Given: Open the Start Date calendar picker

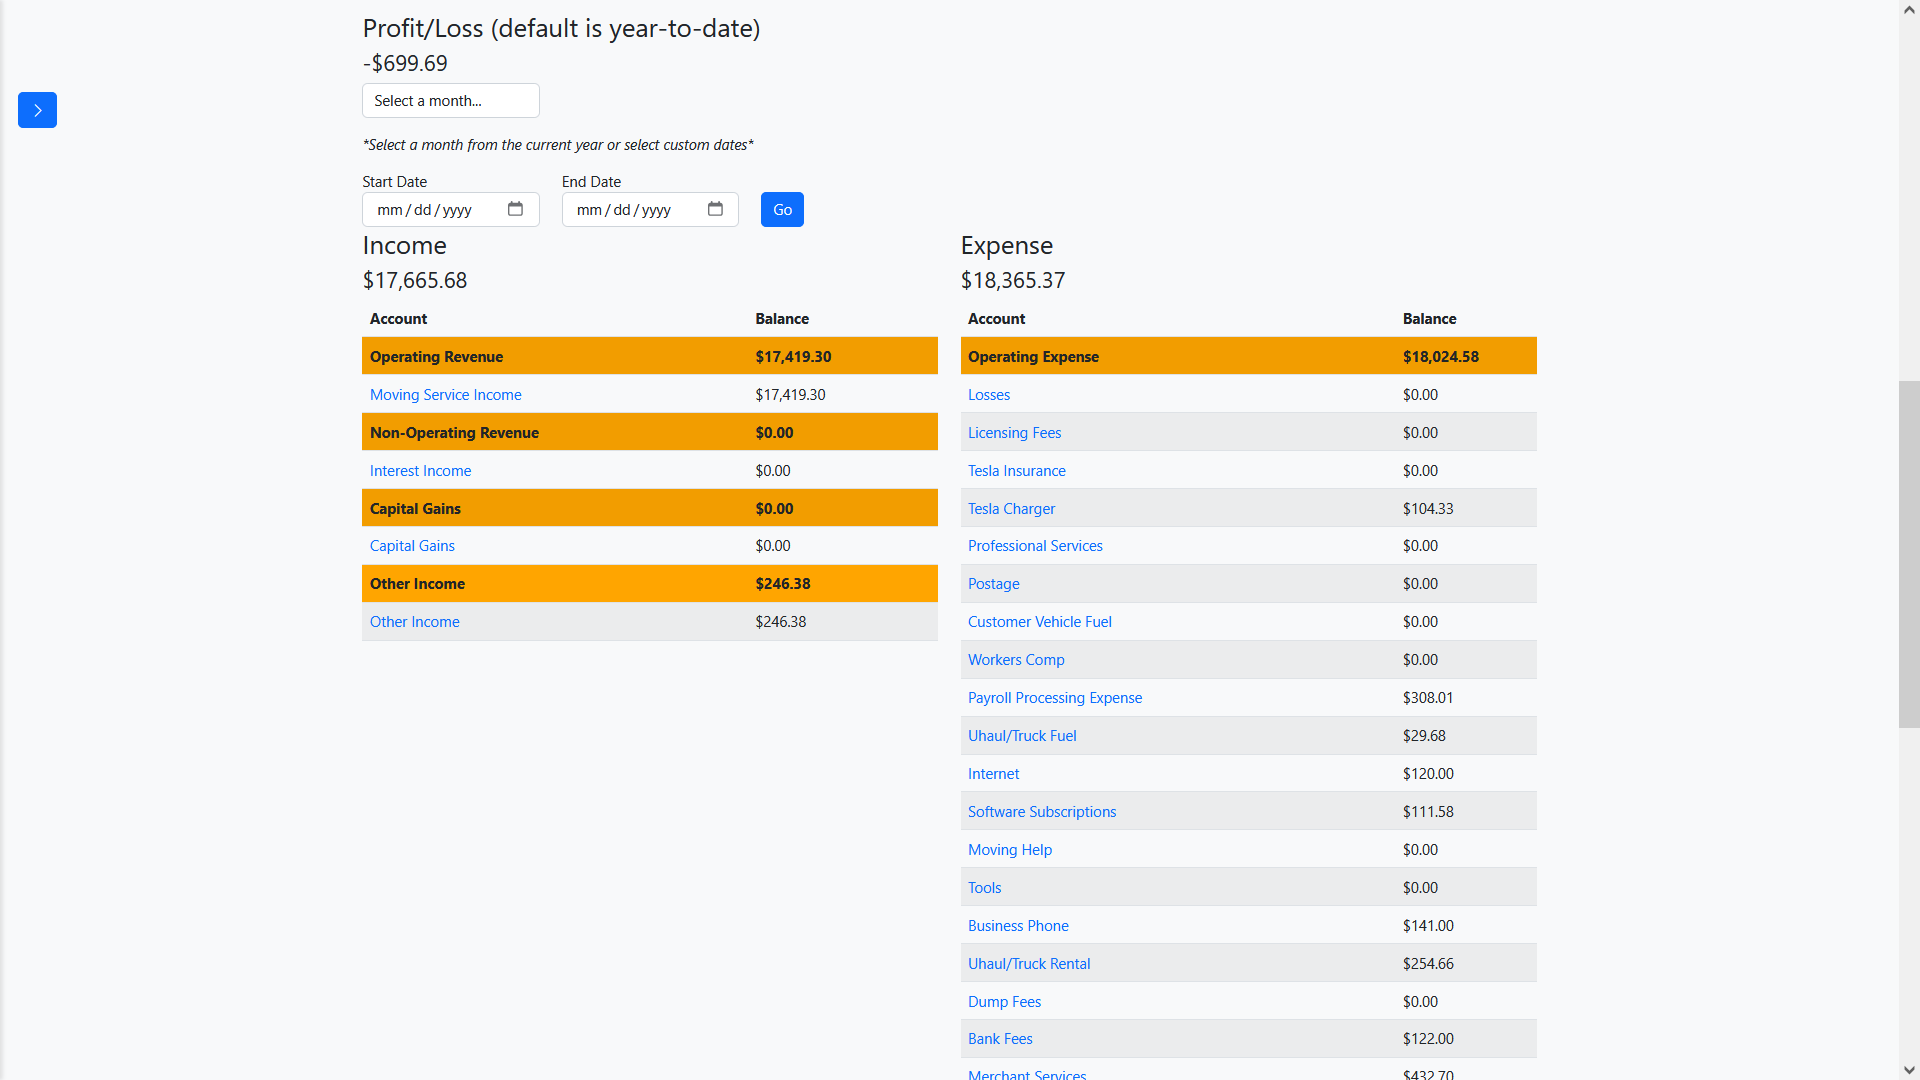Looking at the screenshot, I should [x=515, y=209].
